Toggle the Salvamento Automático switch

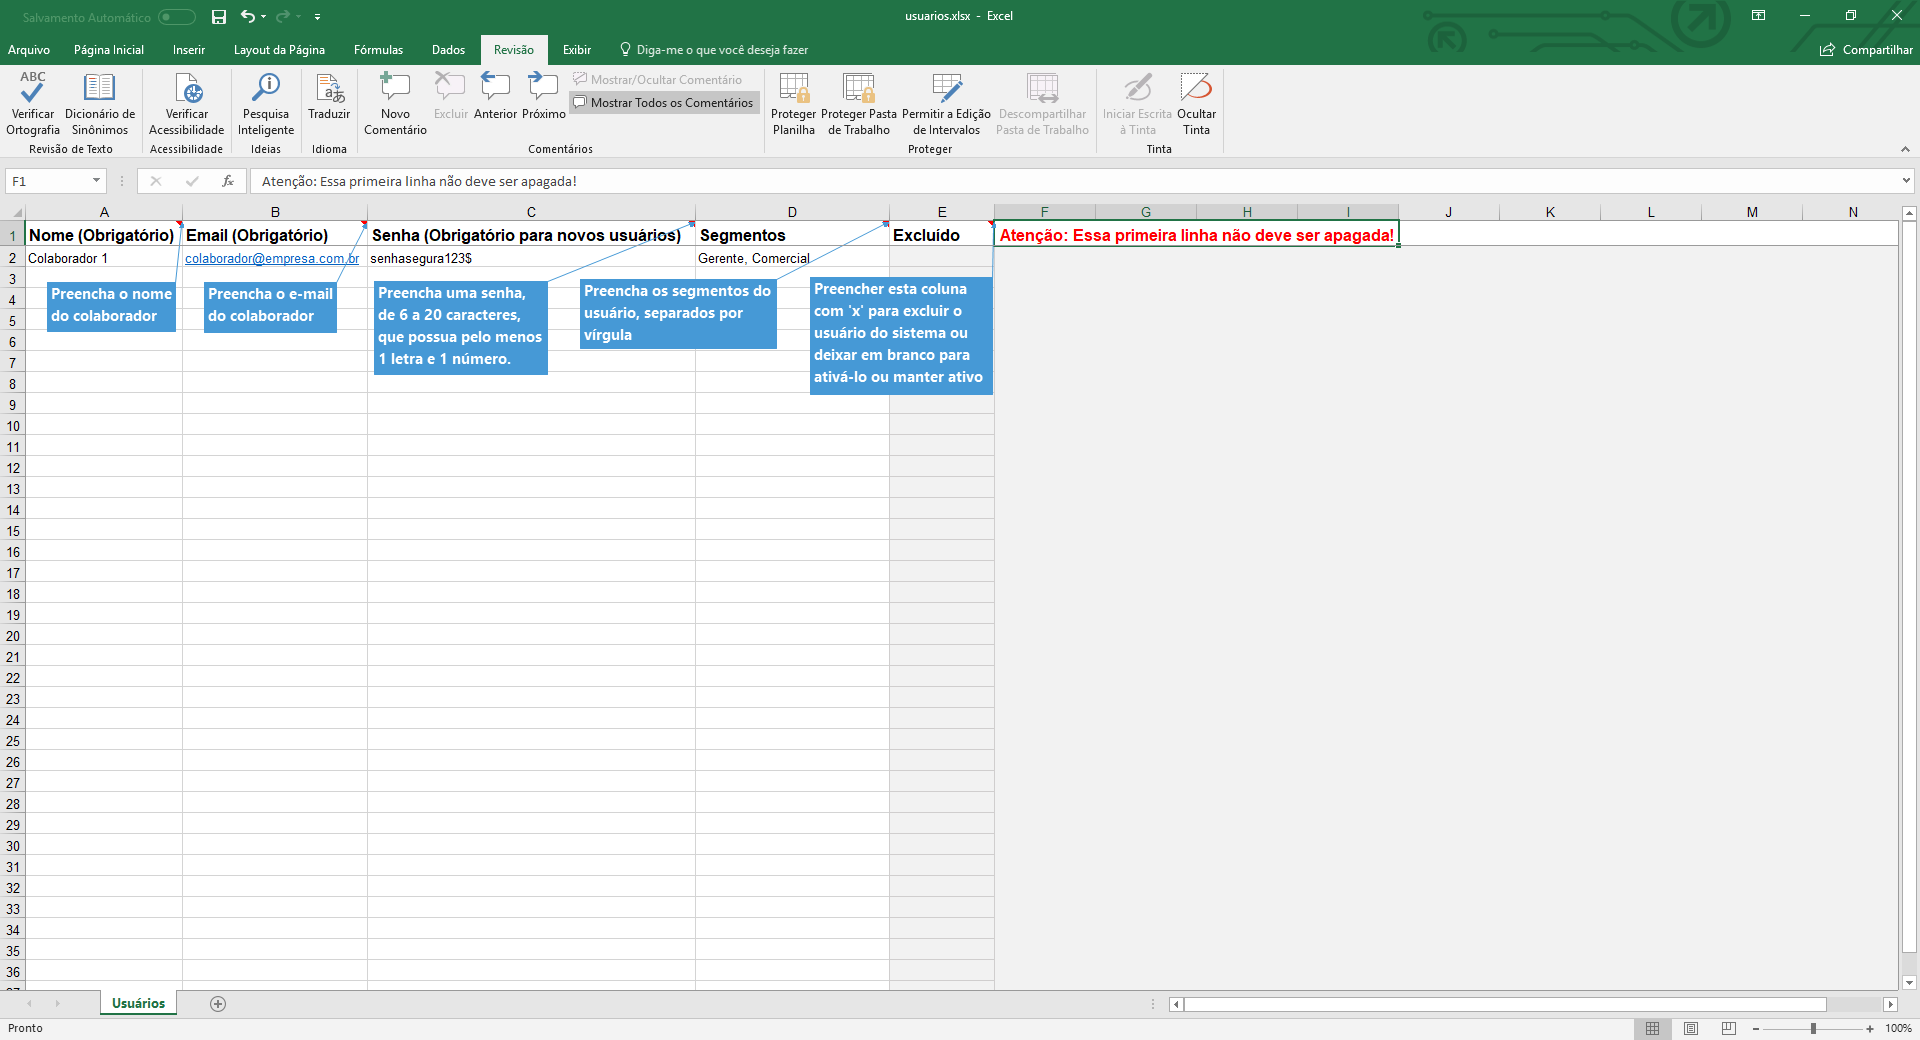pyautogui.click(x=177, y=17)
